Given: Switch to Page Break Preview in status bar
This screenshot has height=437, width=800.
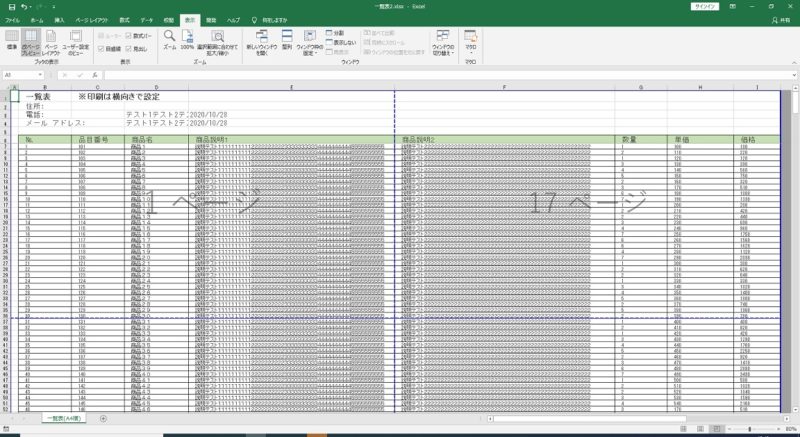Looking at the screenshot, I should pyautogui.click(x=717, y=429).
